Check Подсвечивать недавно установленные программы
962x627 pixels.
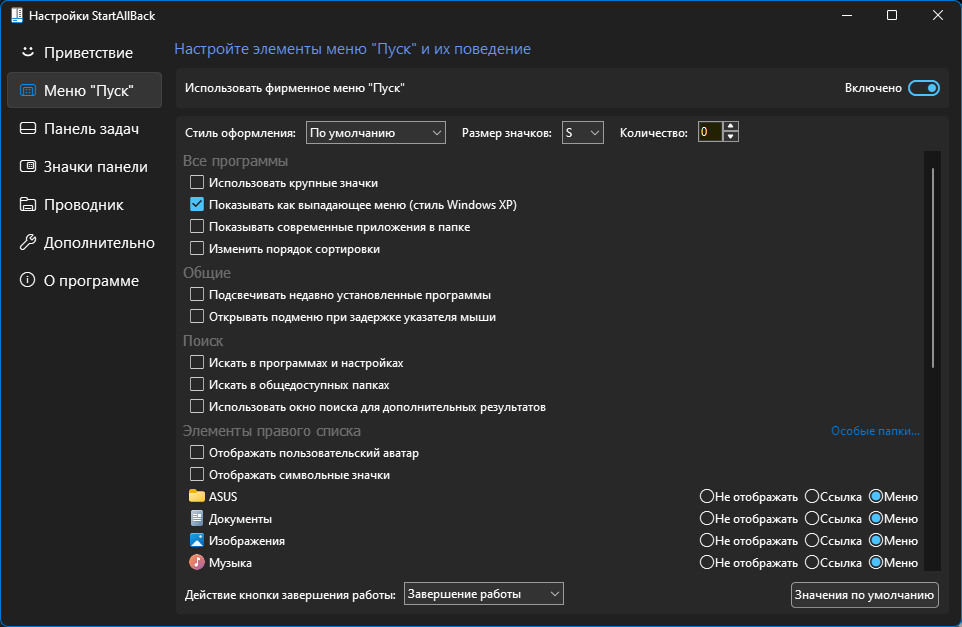pos(197,294)
